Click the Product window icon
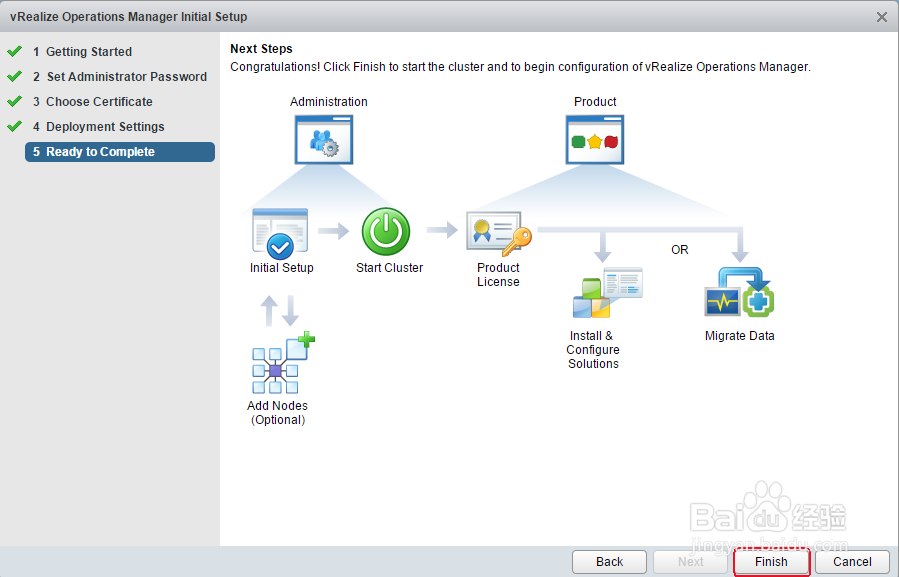 (x=595, y=140)
